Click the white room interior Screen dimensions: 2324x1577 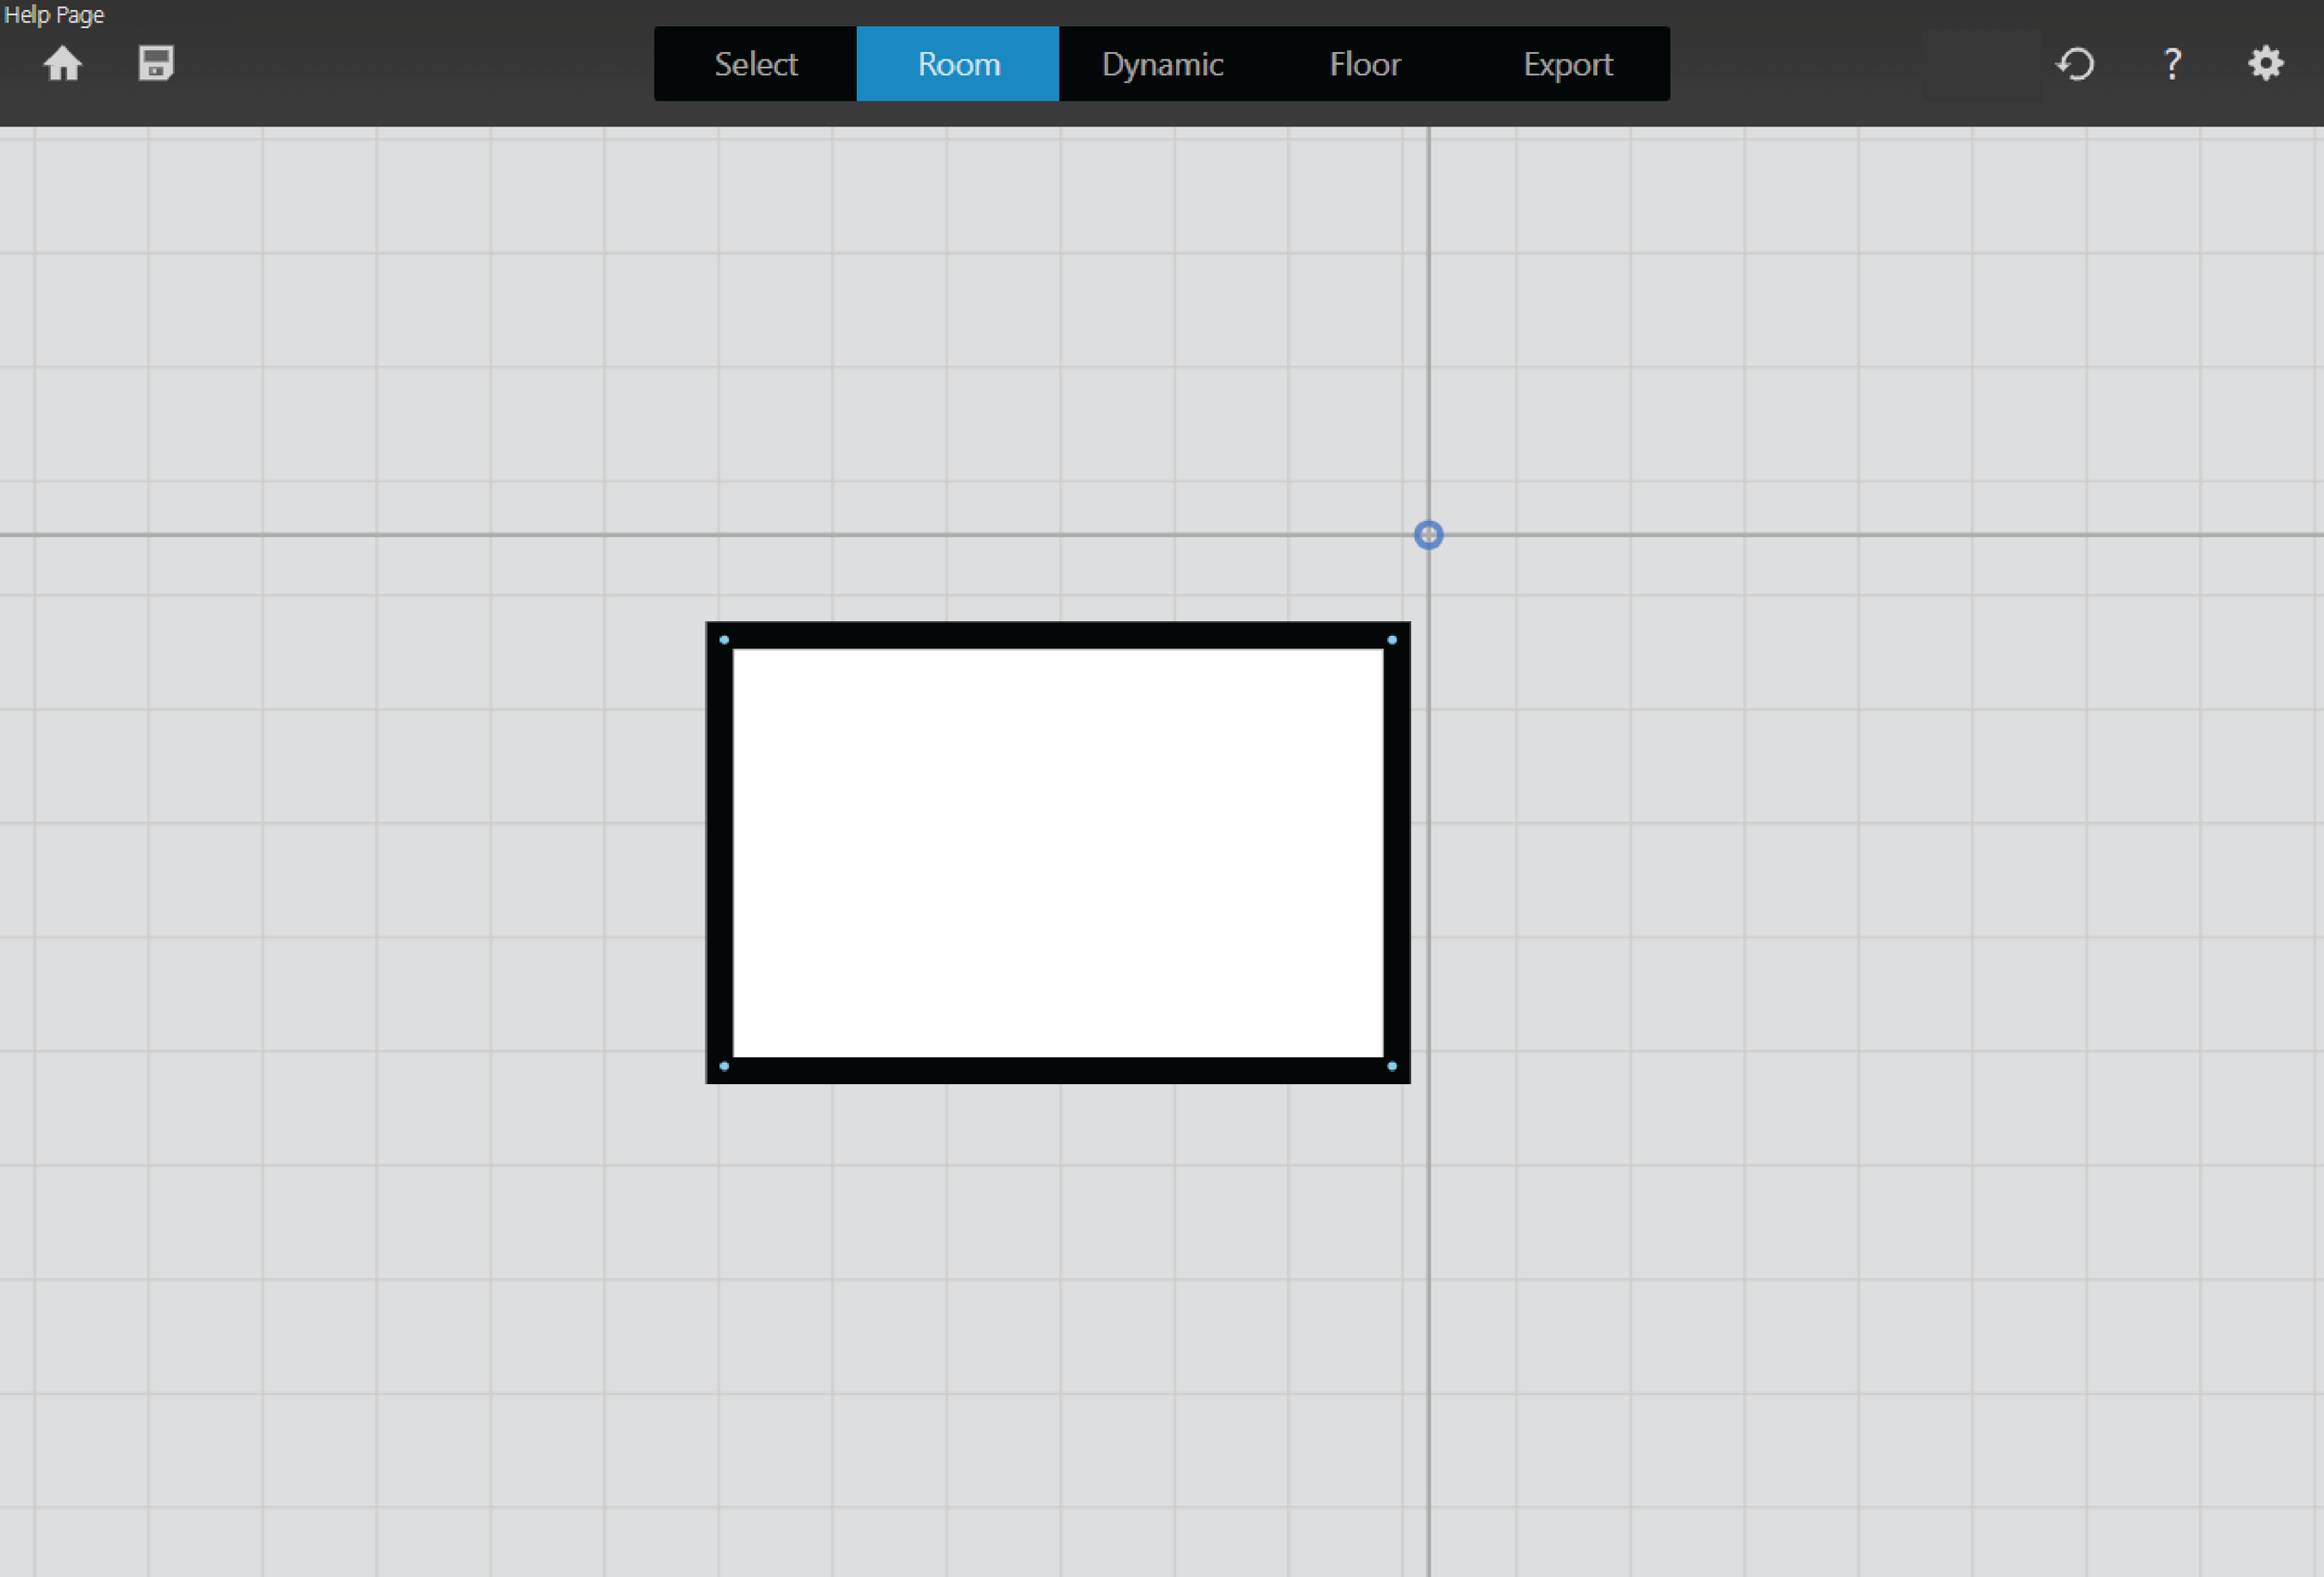point(1058,853)
